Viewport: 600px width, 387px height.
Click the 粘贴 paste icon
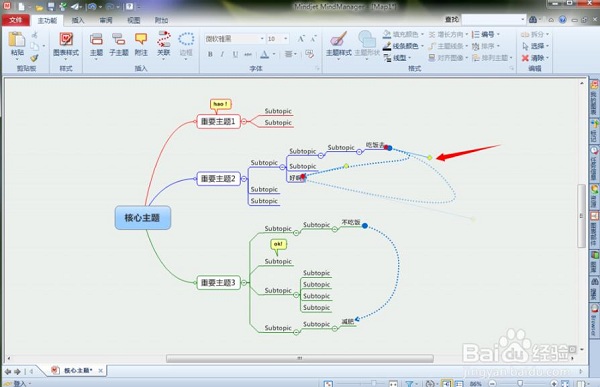coord(17,40)
